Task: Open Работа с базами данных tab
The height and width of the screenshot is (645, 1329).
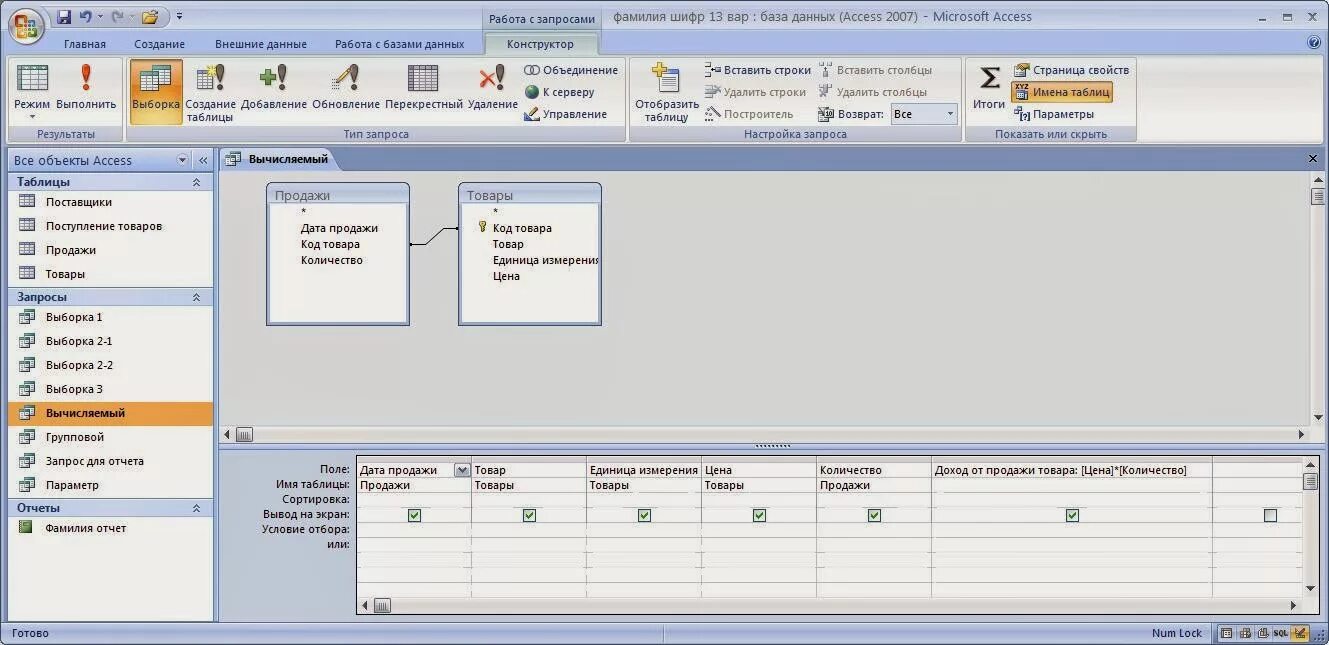Action: pyautogui.click(x=400, y=44)
